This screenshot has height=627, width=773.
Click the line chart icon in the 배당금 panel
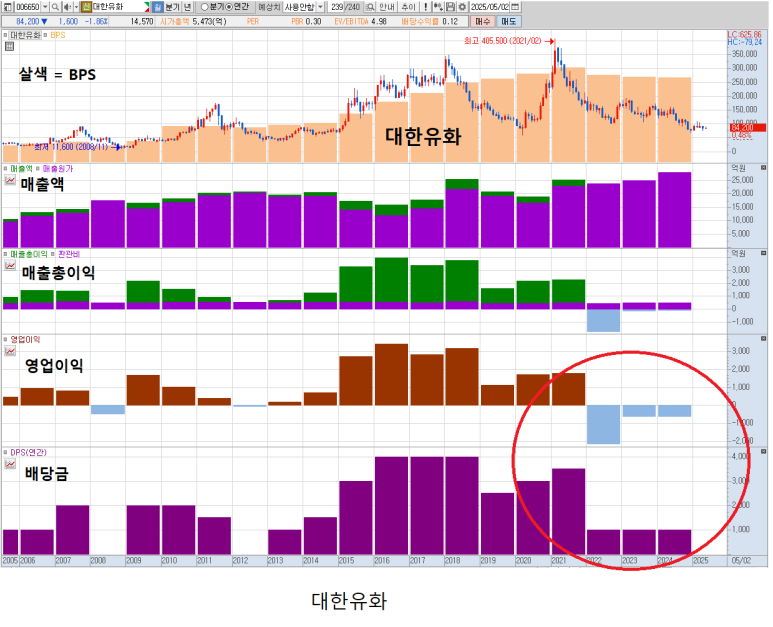(x=10, y=464)
